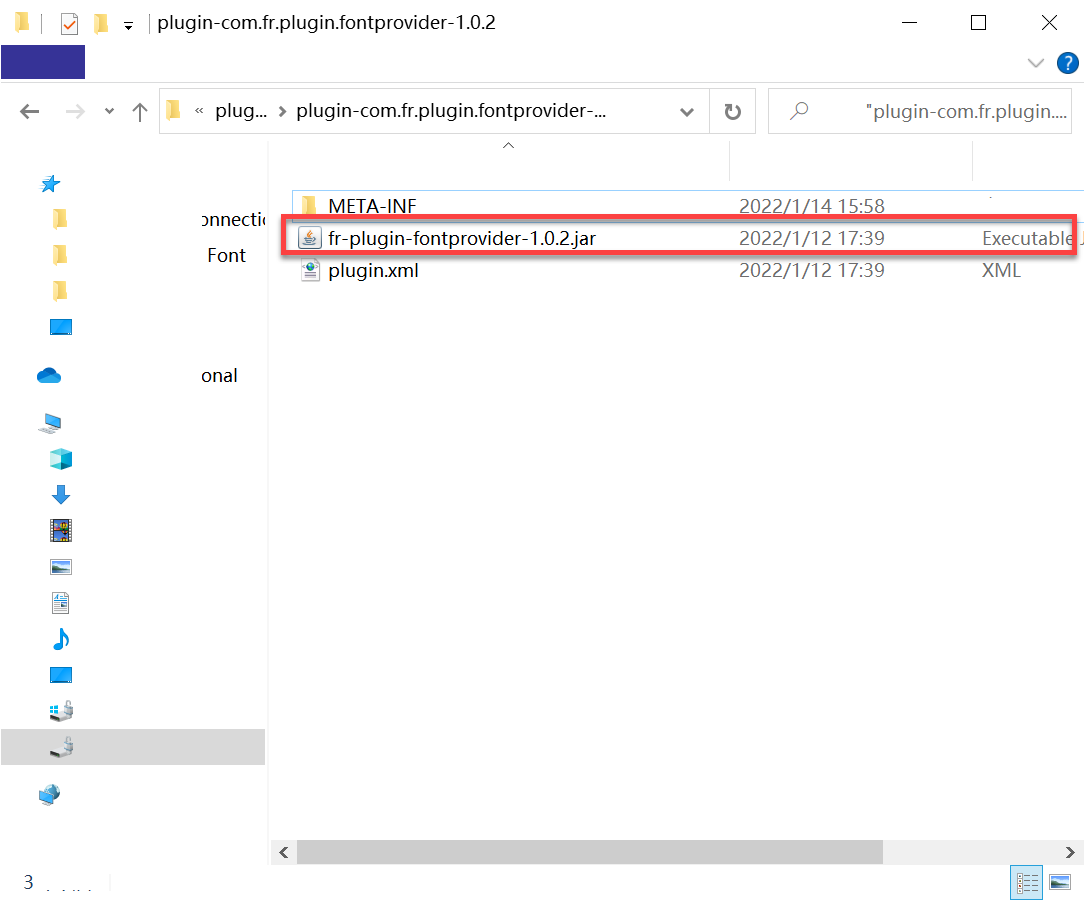Image resolution: width=1085 pixels, height=901 pixels.
Task: Close the File Explorer window
Action: tap(1049, 23)
